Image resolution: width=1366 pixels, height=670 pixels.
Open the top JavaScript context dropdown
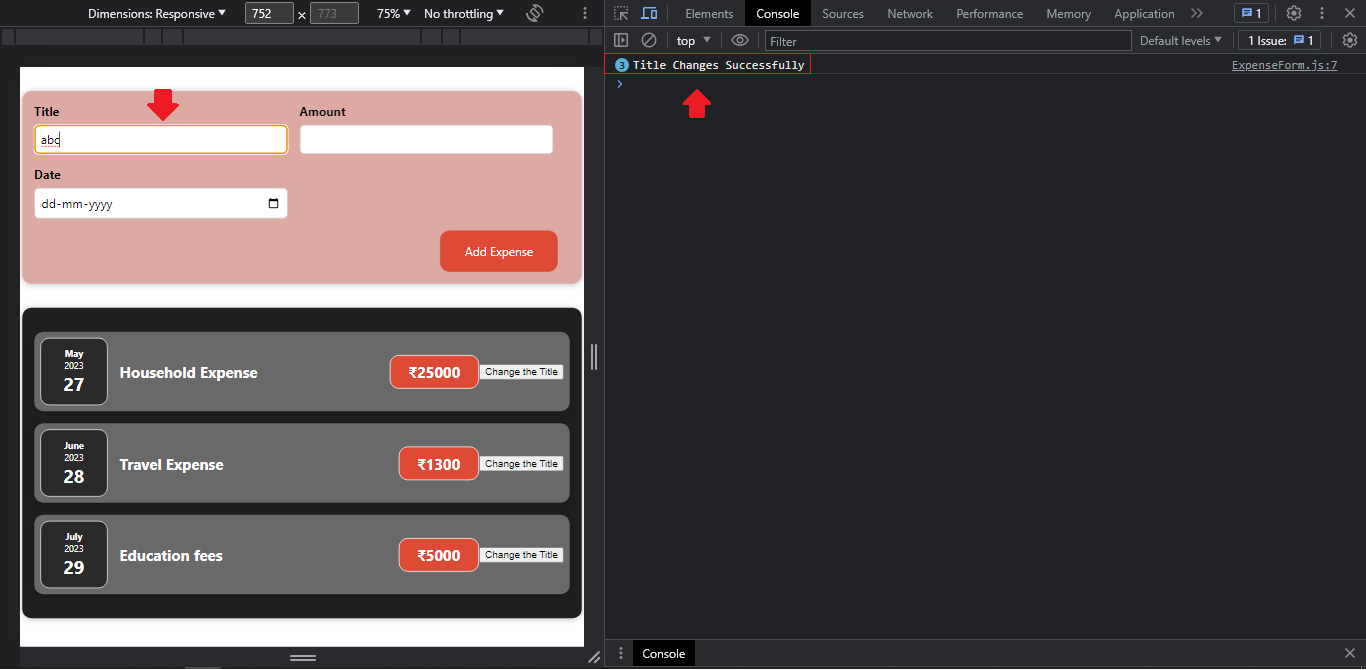693,40
